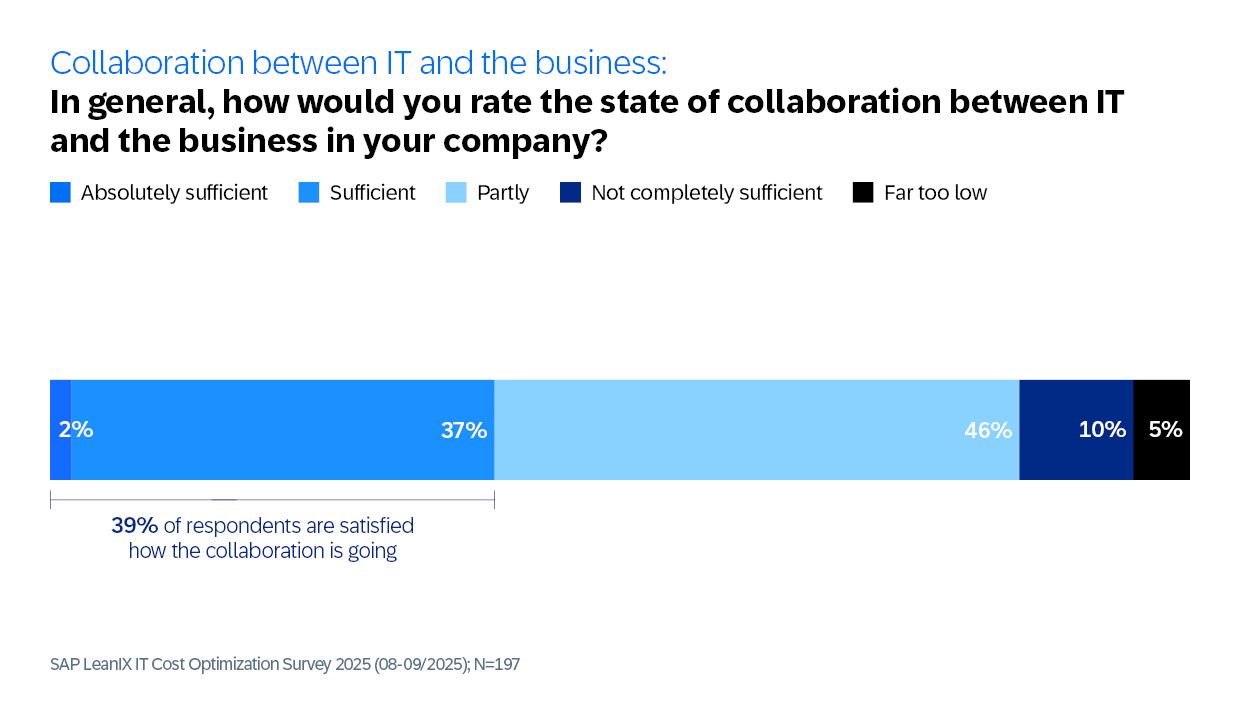
Task: Select the 37% Sufficient bar segment
Action: click(283, 430)
